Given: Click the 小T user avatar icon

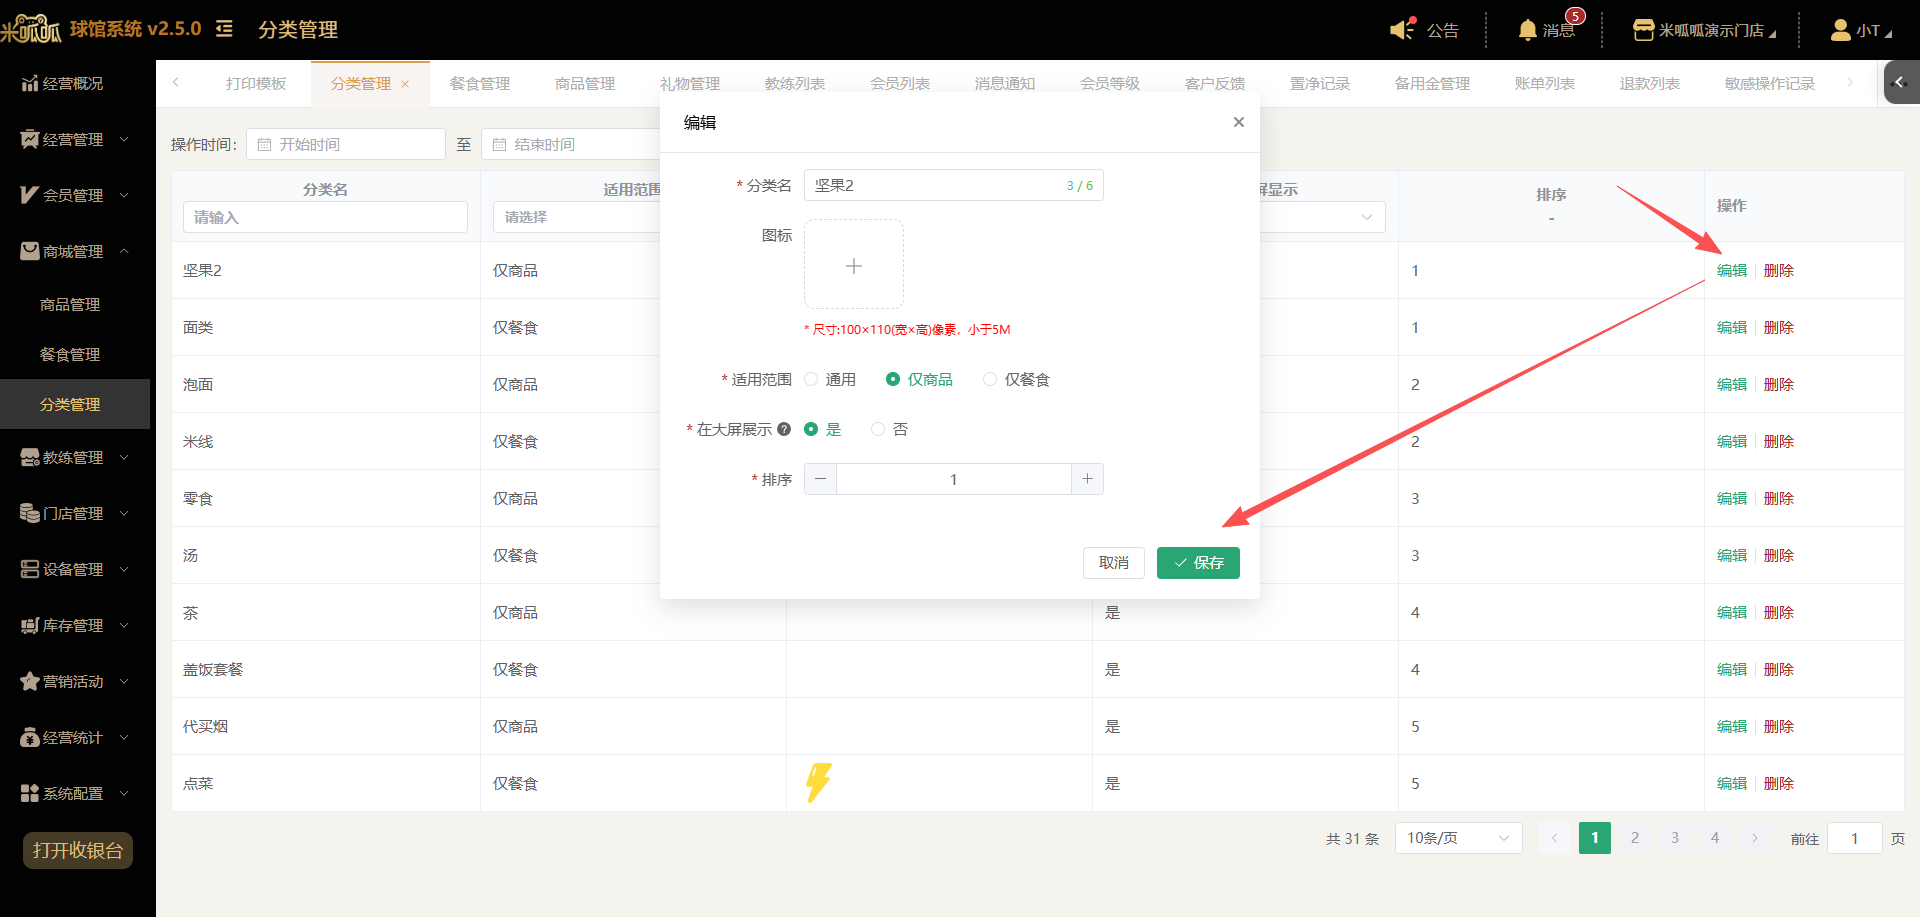Looking at the screenshot, I should click(x=1840, y=30).
